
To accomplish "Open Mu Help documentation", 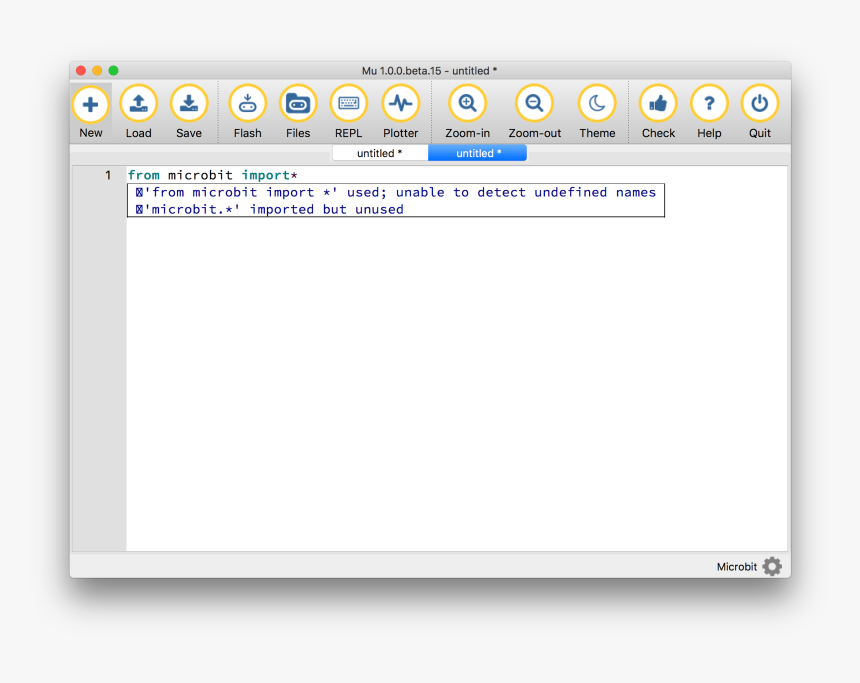I will pyautogui.click(x=709, y=110).
